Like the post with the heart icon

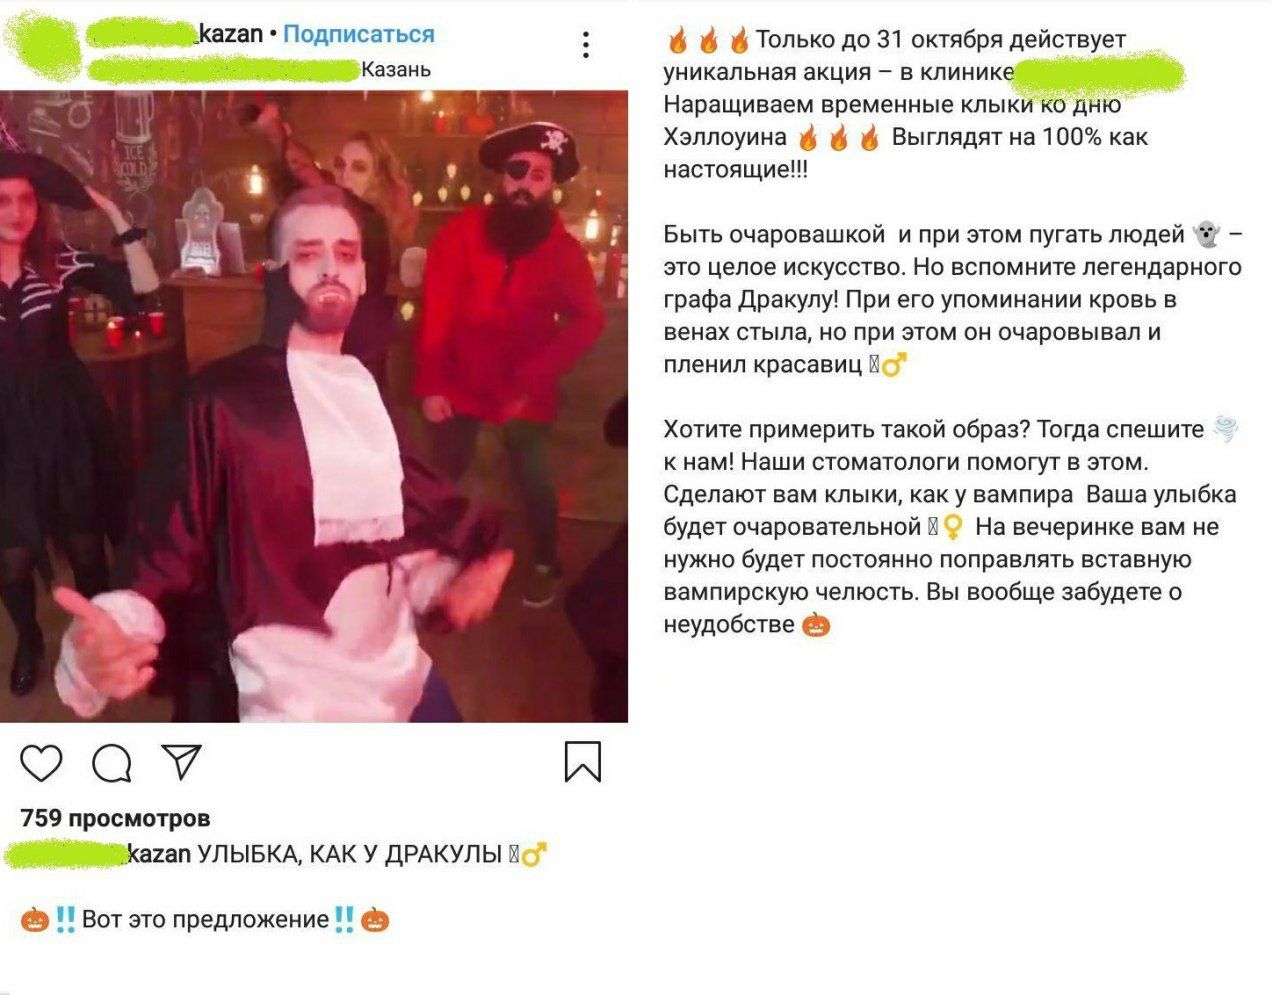(x=41, y=763)
